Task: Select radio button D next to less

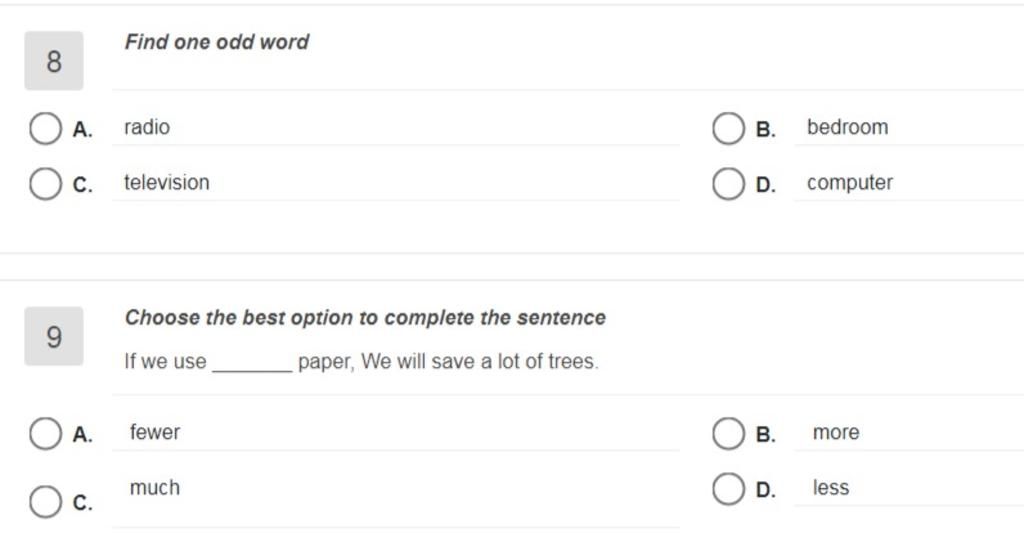Action: [x=728, y=489]
